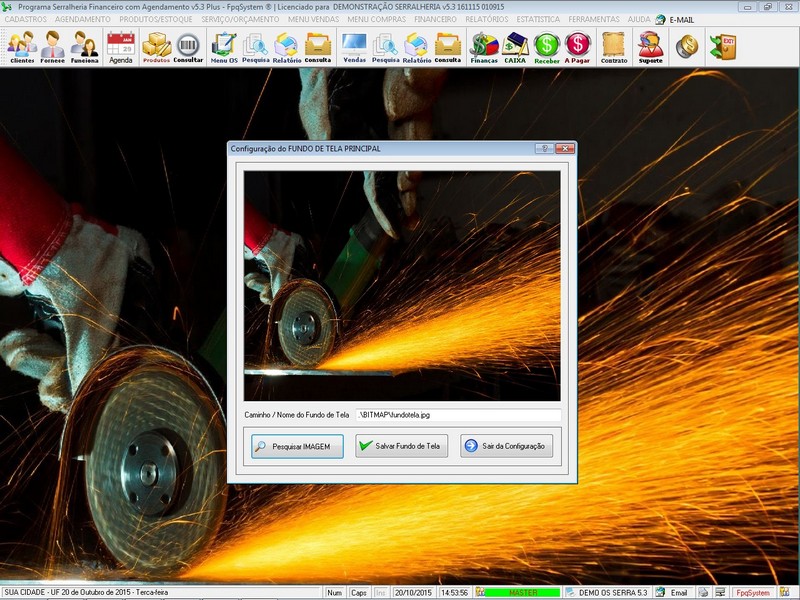
Task: Click the Num indicator in status bar
Action: (x=334, y=592)
